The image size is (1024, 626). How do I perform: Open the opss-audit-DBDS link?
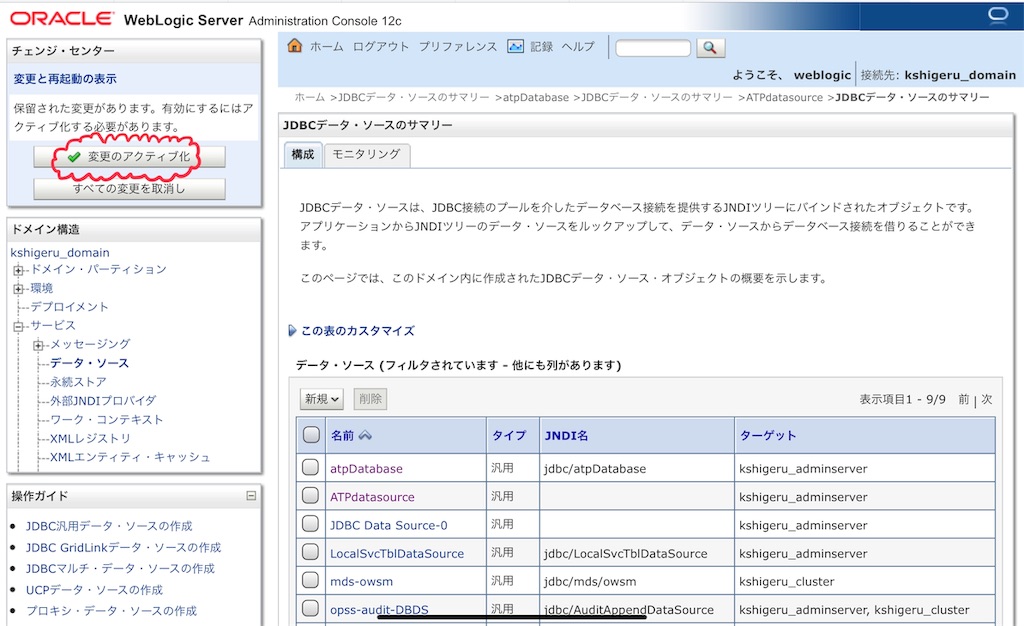(379, 610)
